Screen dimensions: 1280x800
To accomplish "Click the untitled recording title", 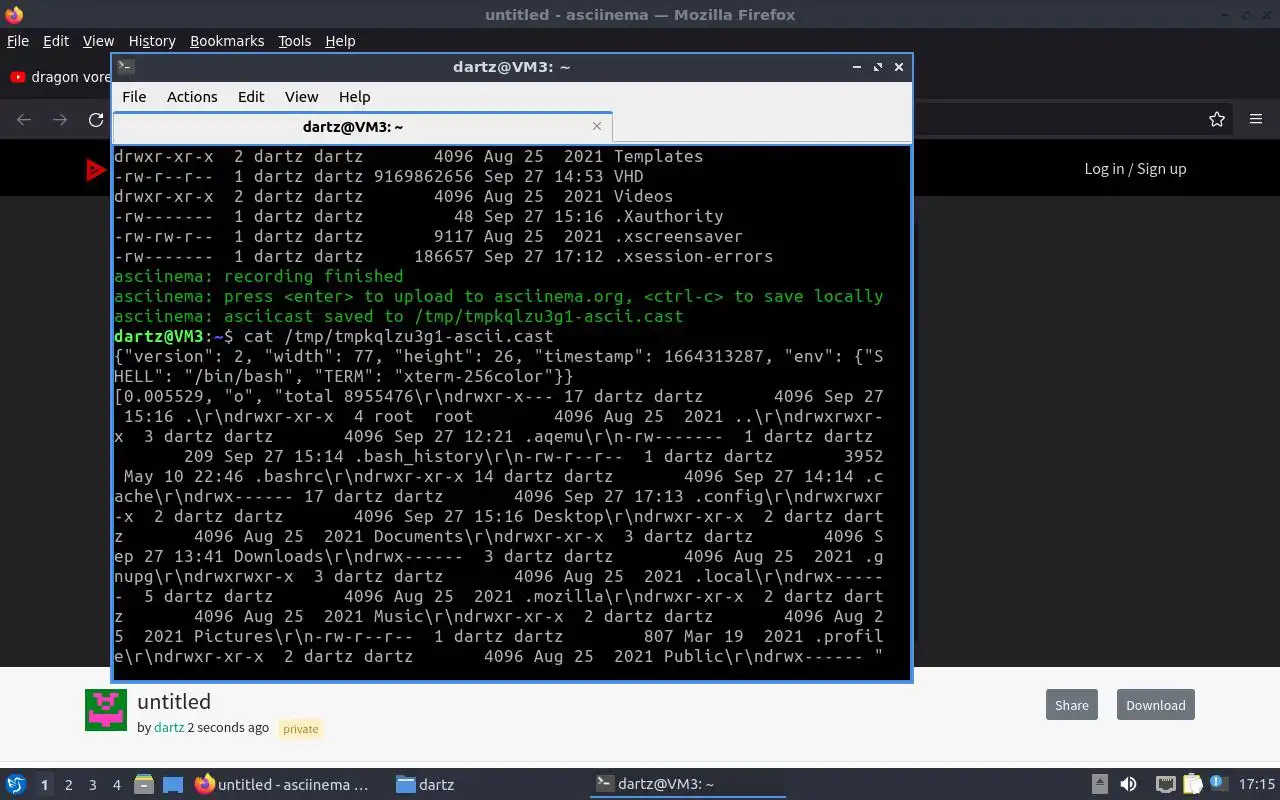I will (x=174, y=701).
